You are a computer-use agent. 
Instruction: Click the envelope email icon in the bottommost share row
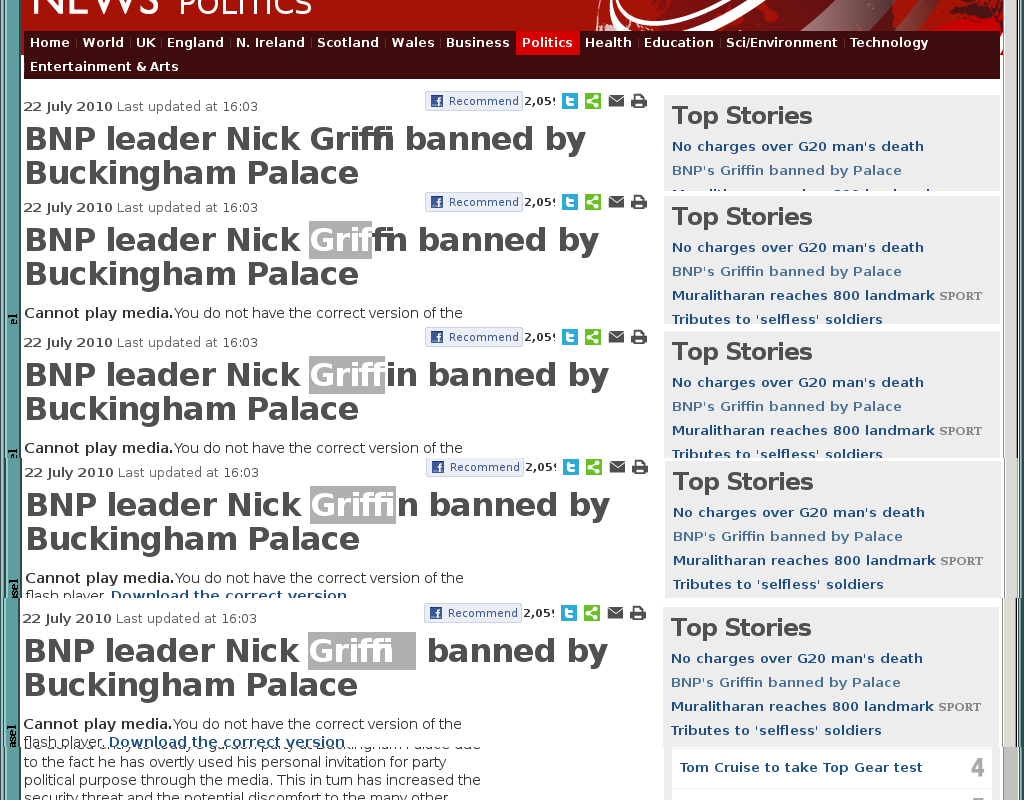tap(615, 613)
